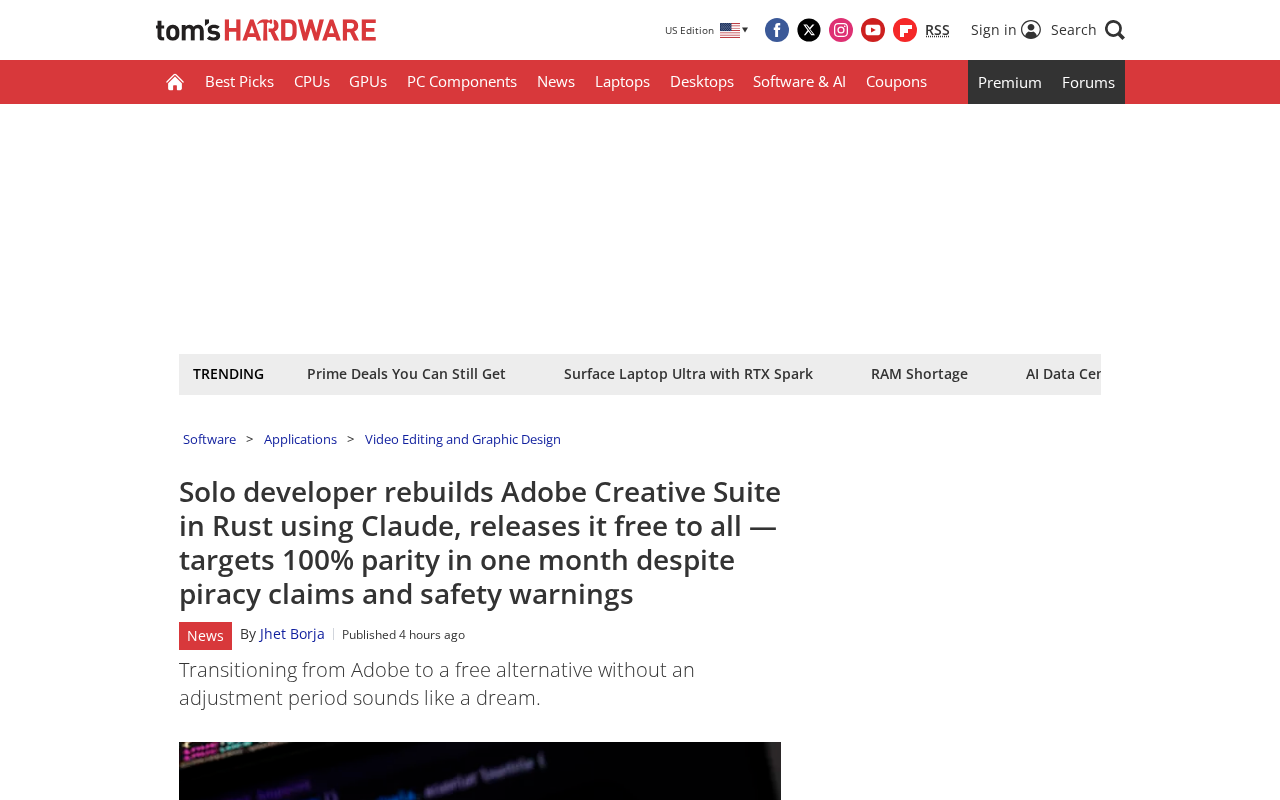1280x800 pixels.
Task: Click the Software breadcrumb link
Action: 209,439
